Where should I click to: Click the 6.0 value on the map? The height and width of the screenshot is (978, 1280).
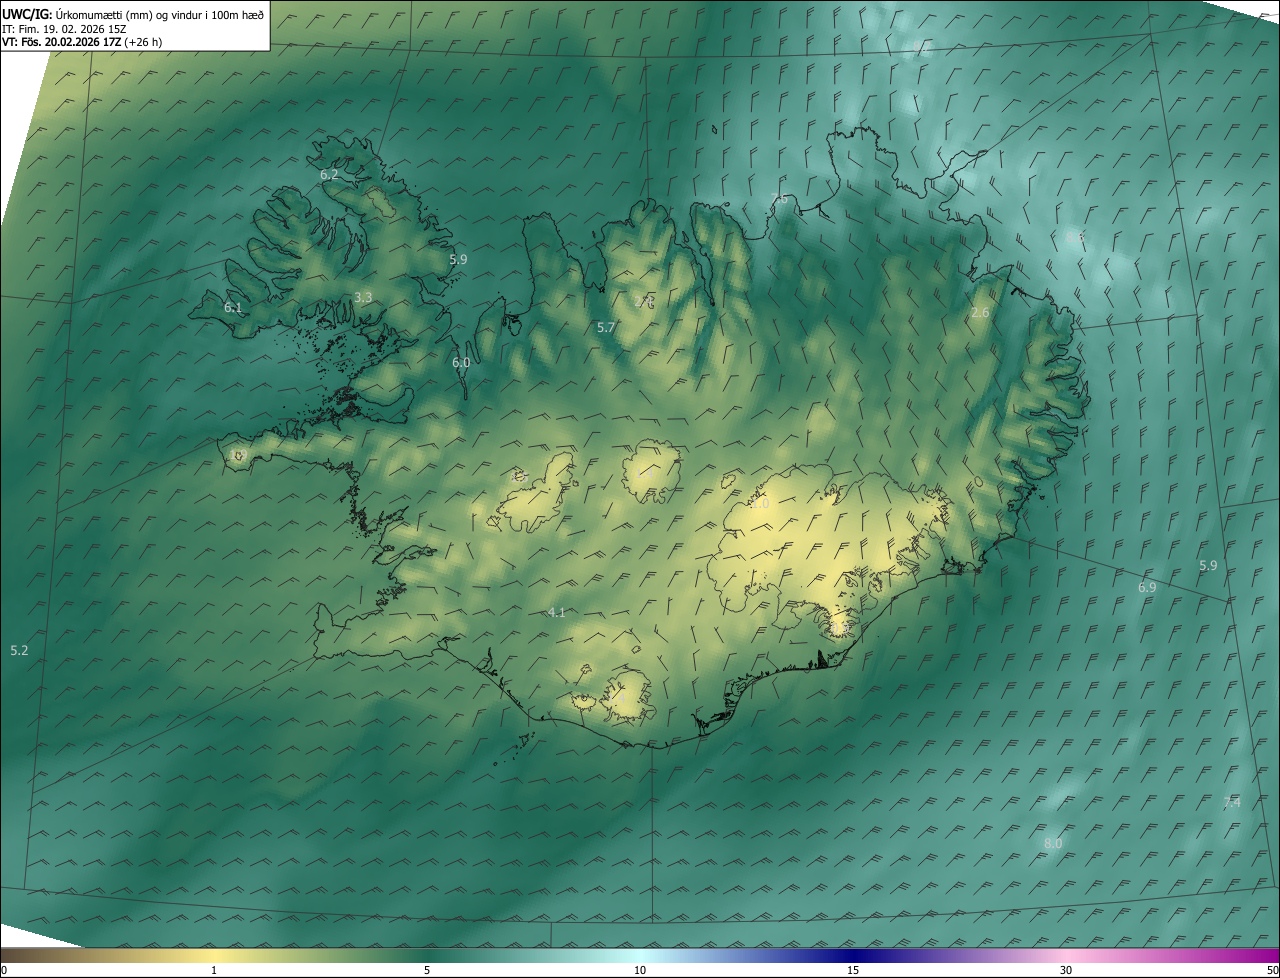pyautogui.click(x=461, y=363)
